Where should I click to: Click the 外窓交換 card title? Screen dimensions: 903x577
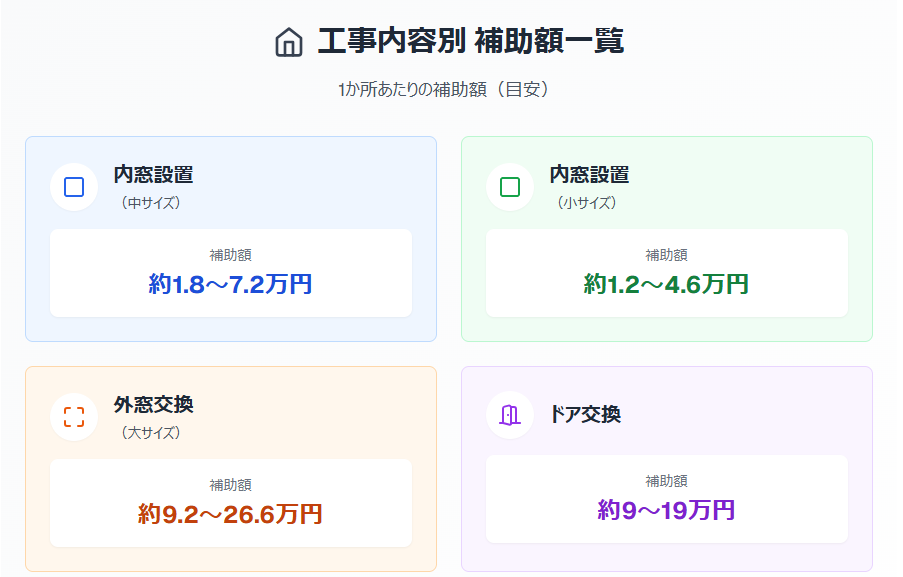click(153, 405)
